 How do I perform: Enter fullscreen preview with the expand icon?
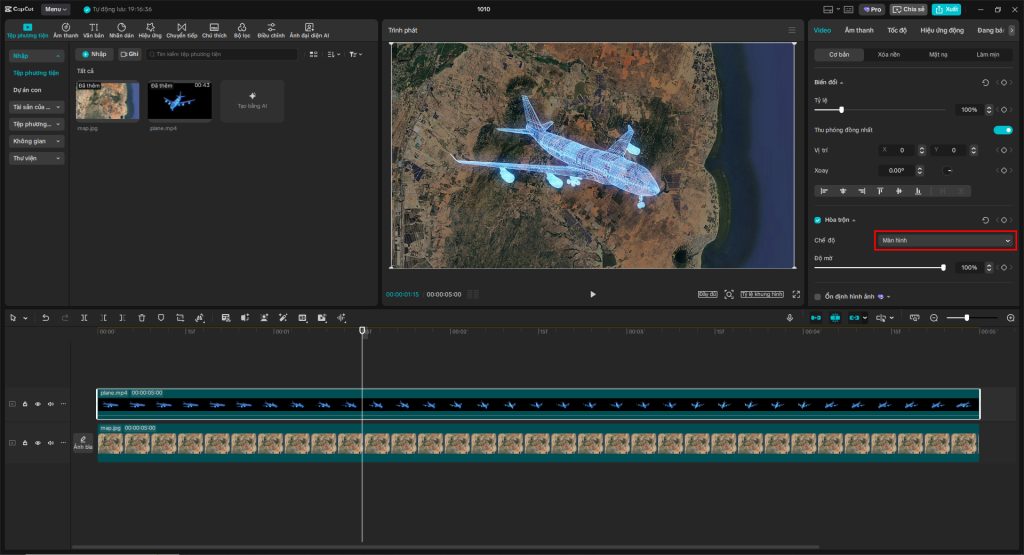(796, 294)
